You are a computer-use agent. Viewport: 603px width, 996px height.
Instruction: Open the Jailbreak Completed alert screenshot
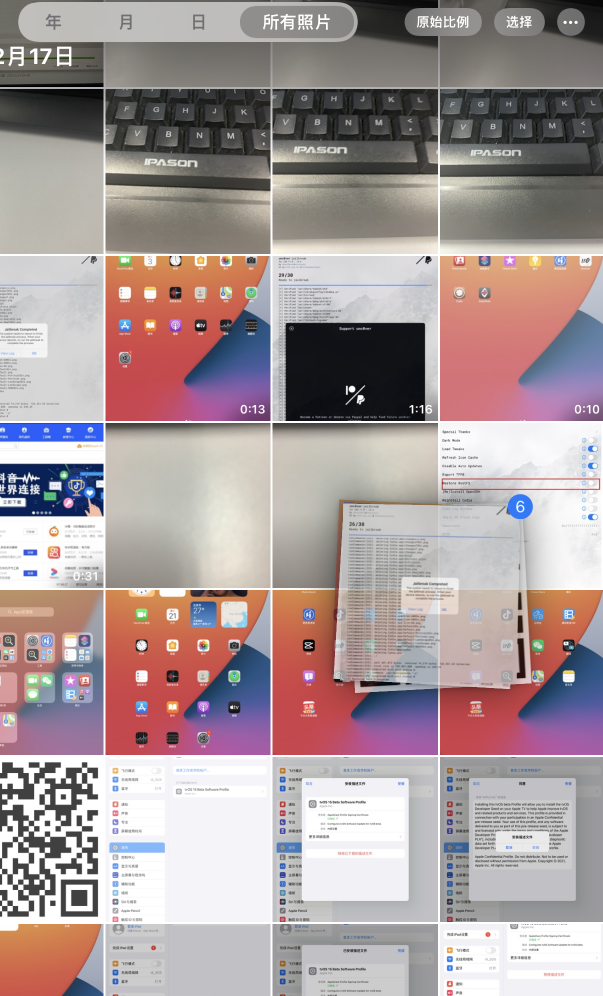pyautogui.click(x=51, y=337)
